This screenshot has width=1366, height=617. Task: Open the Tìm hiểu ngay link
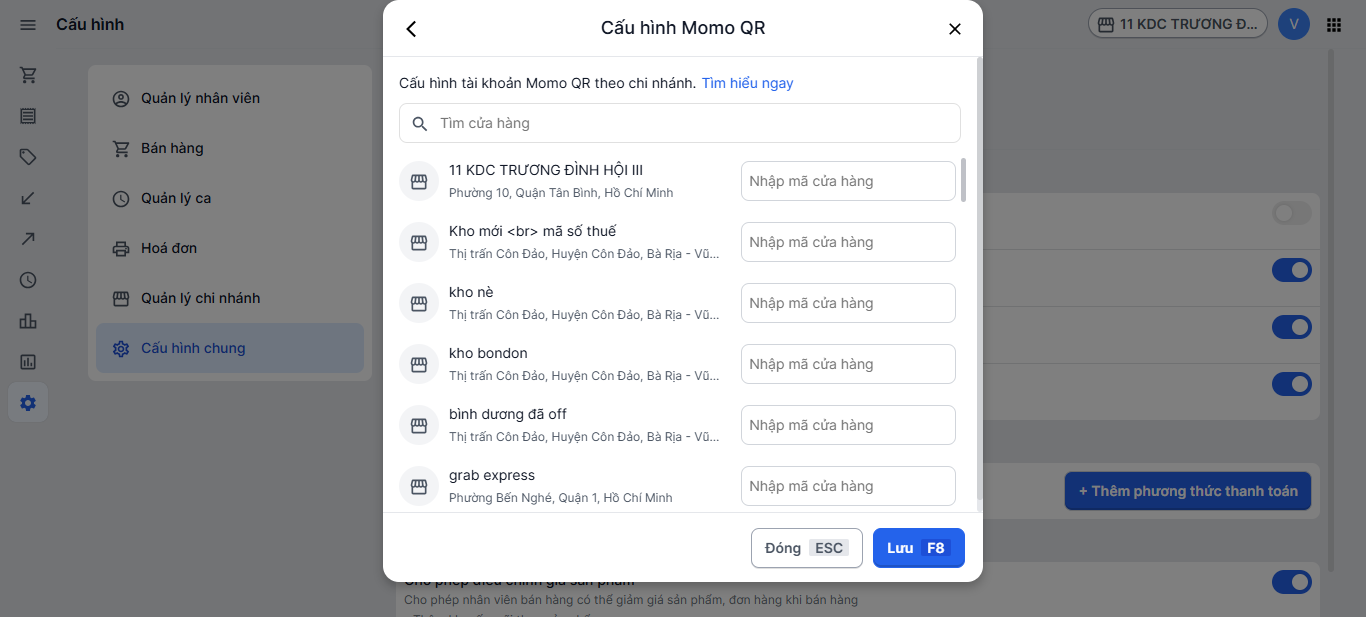click(747, 83)
